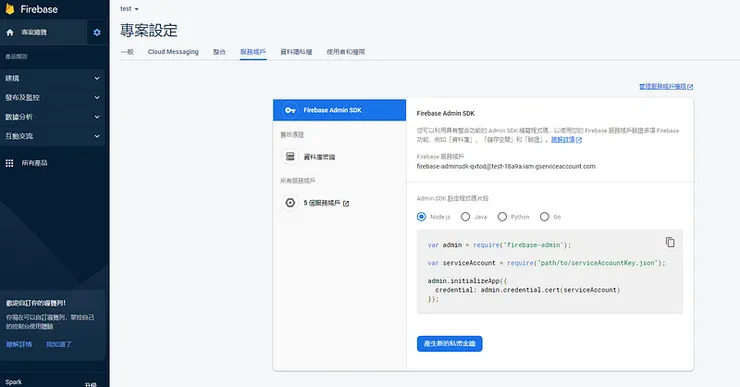Image resolution: width=740 pixels, height=387 pixels.
Task: Click external link icon in top-right manage link
Action: click(690, 87)
